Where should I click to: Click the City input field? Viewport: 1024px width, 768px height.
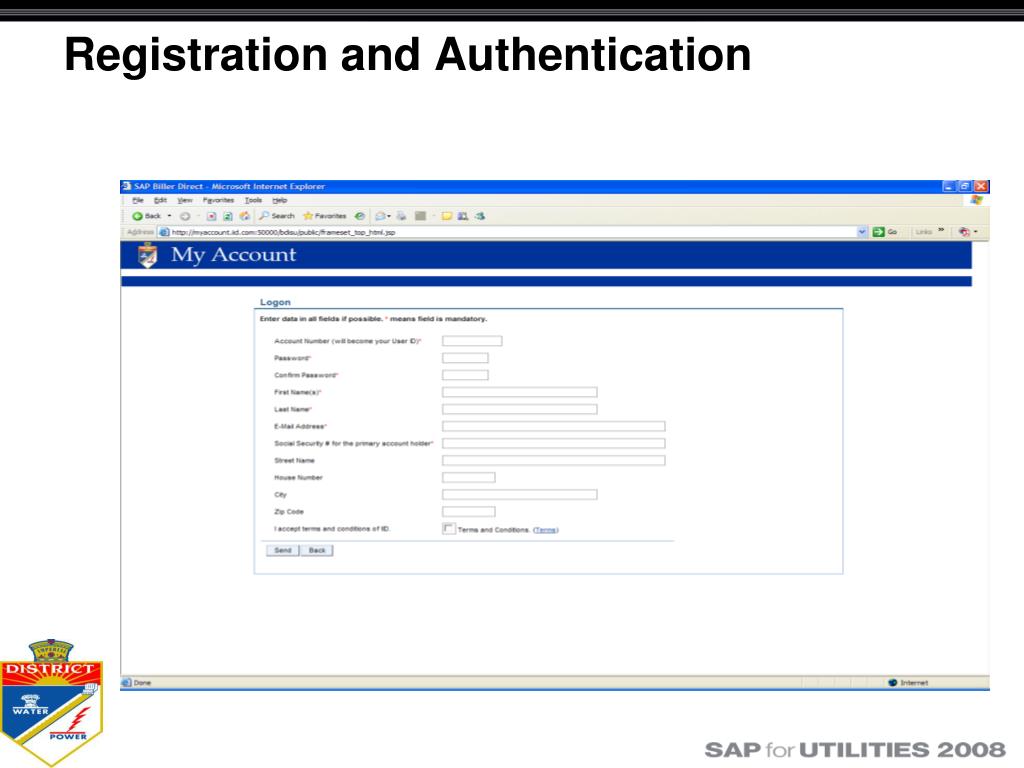pyautogui.click(x=520, y=494)
